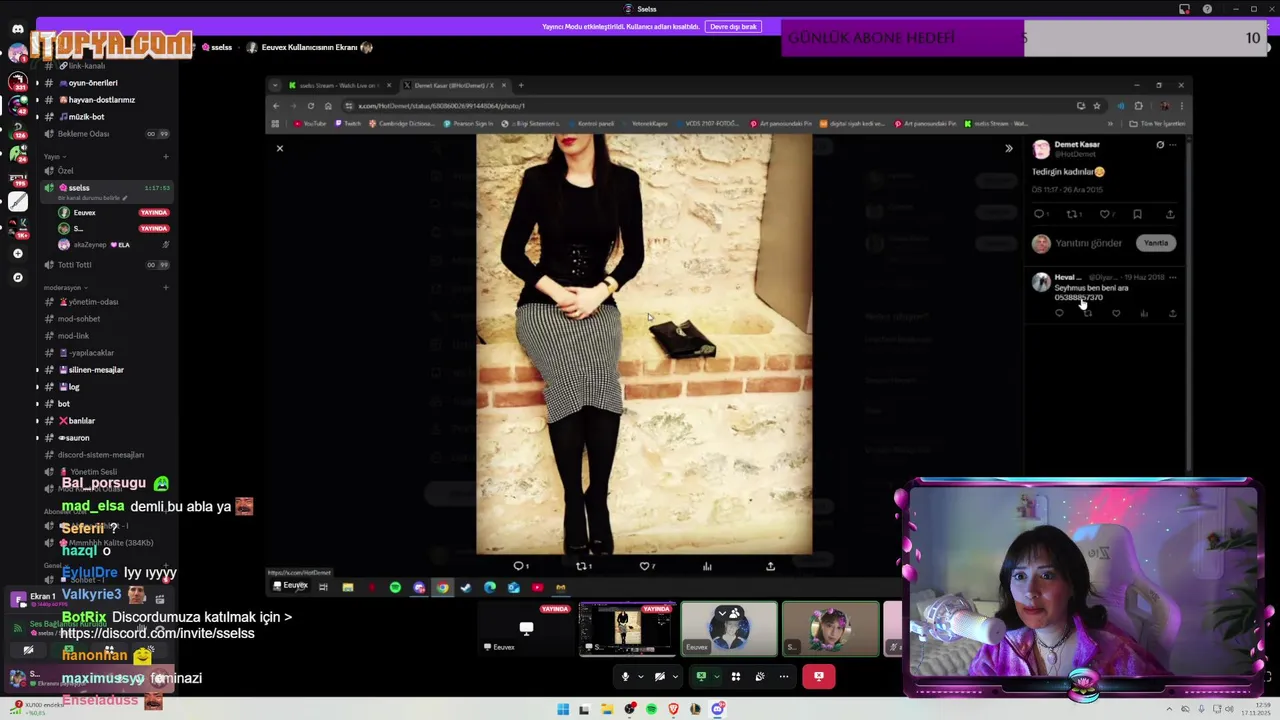Close the photo viewer in streamed browser
The height and width of the screenshot is (720, 1280).
click(280, 148)
